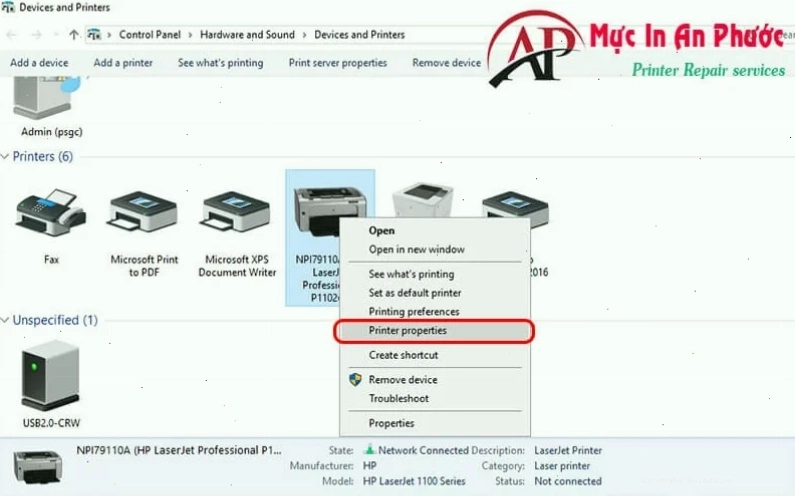The width and height of the screenshot is (795, 497).
Task: Choose Properties at context menu bottom
Action: [x=435, y=423]
